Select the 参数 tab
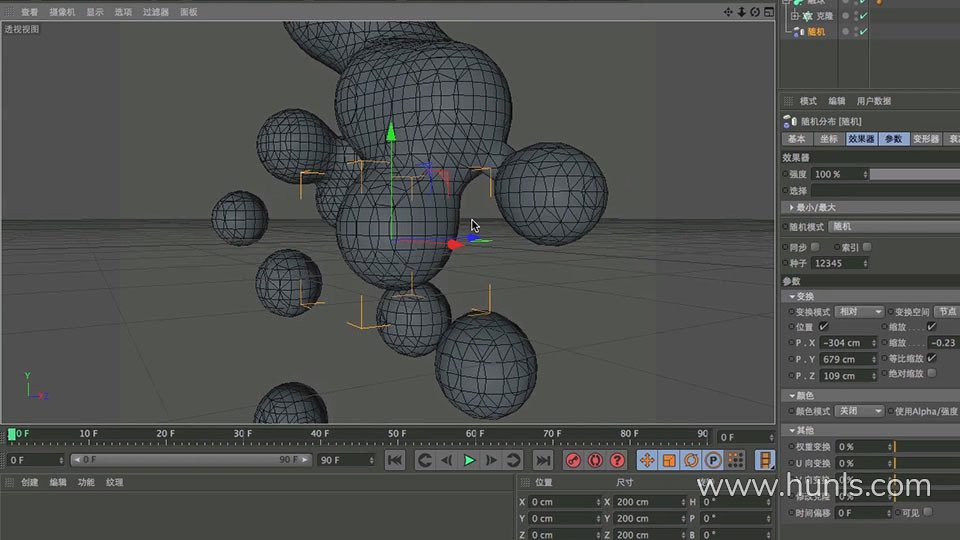This screenshot has height=540, width=960. pyautogui.click(x=893, y=139)
